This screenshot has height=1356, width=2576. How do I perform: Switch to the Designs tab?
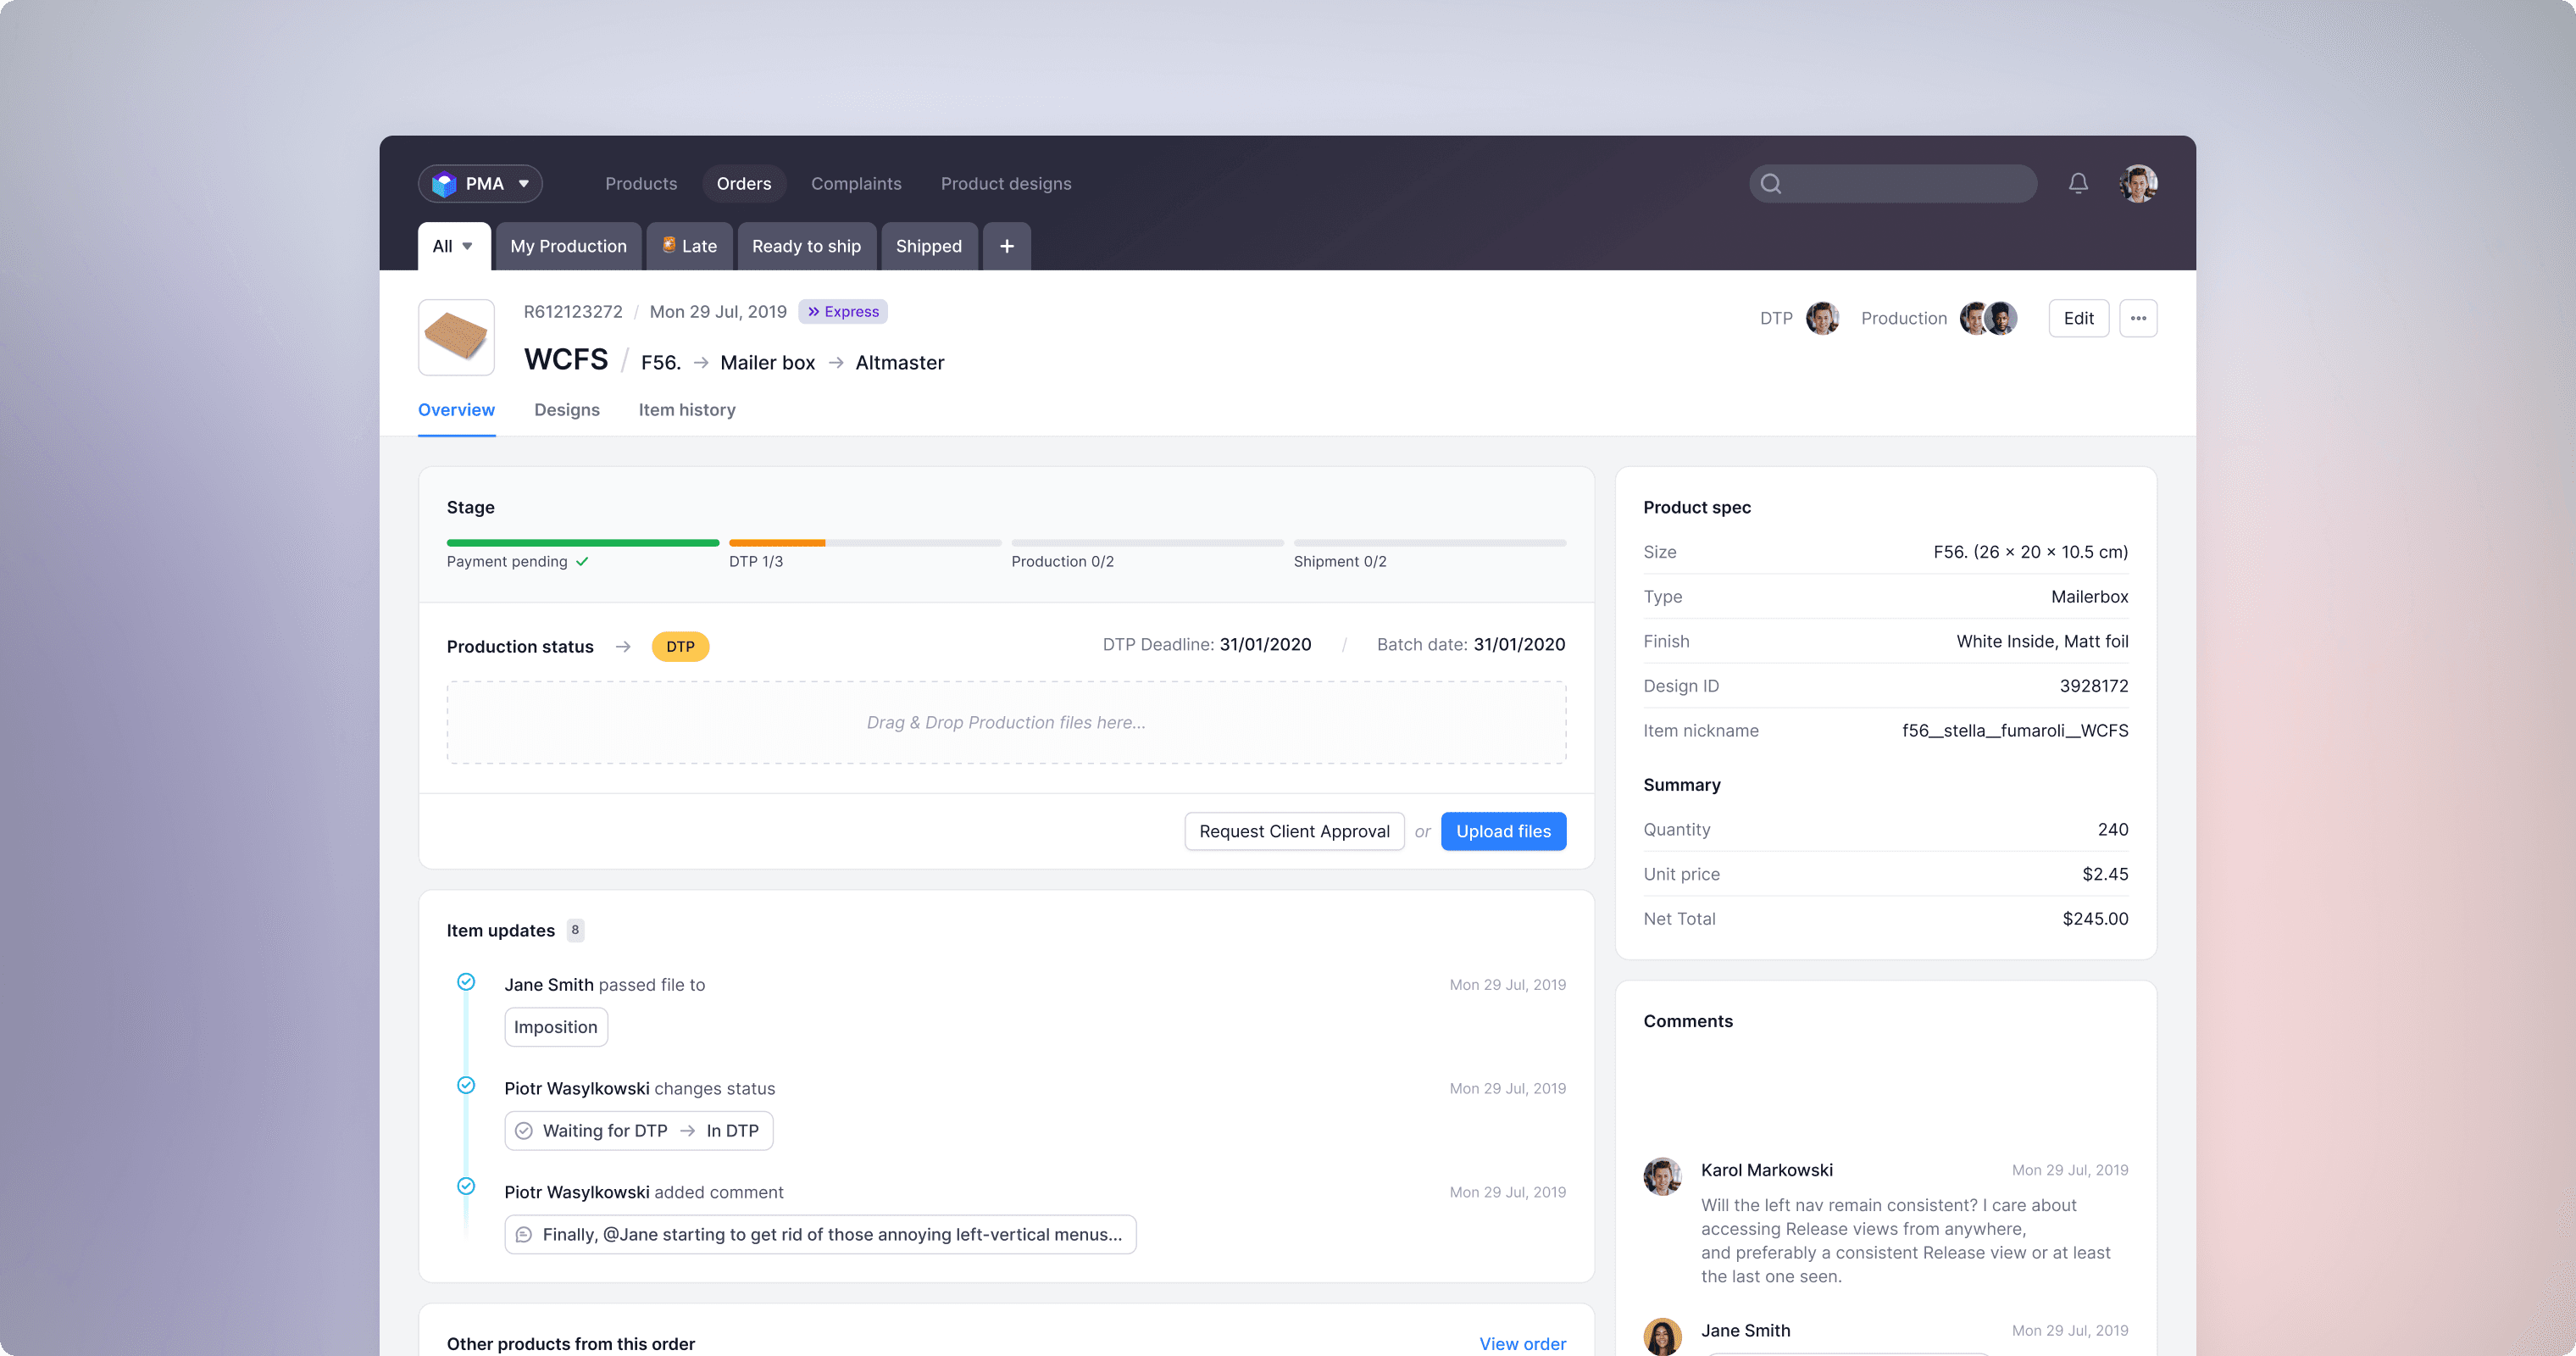[x=566, y=410]
